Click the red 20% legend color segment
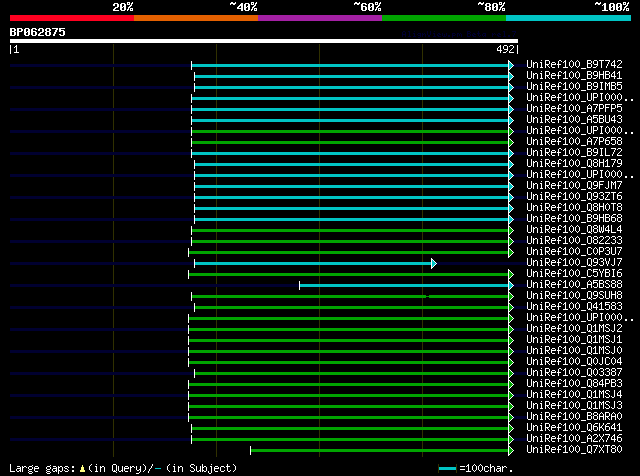 click(72, 18)
